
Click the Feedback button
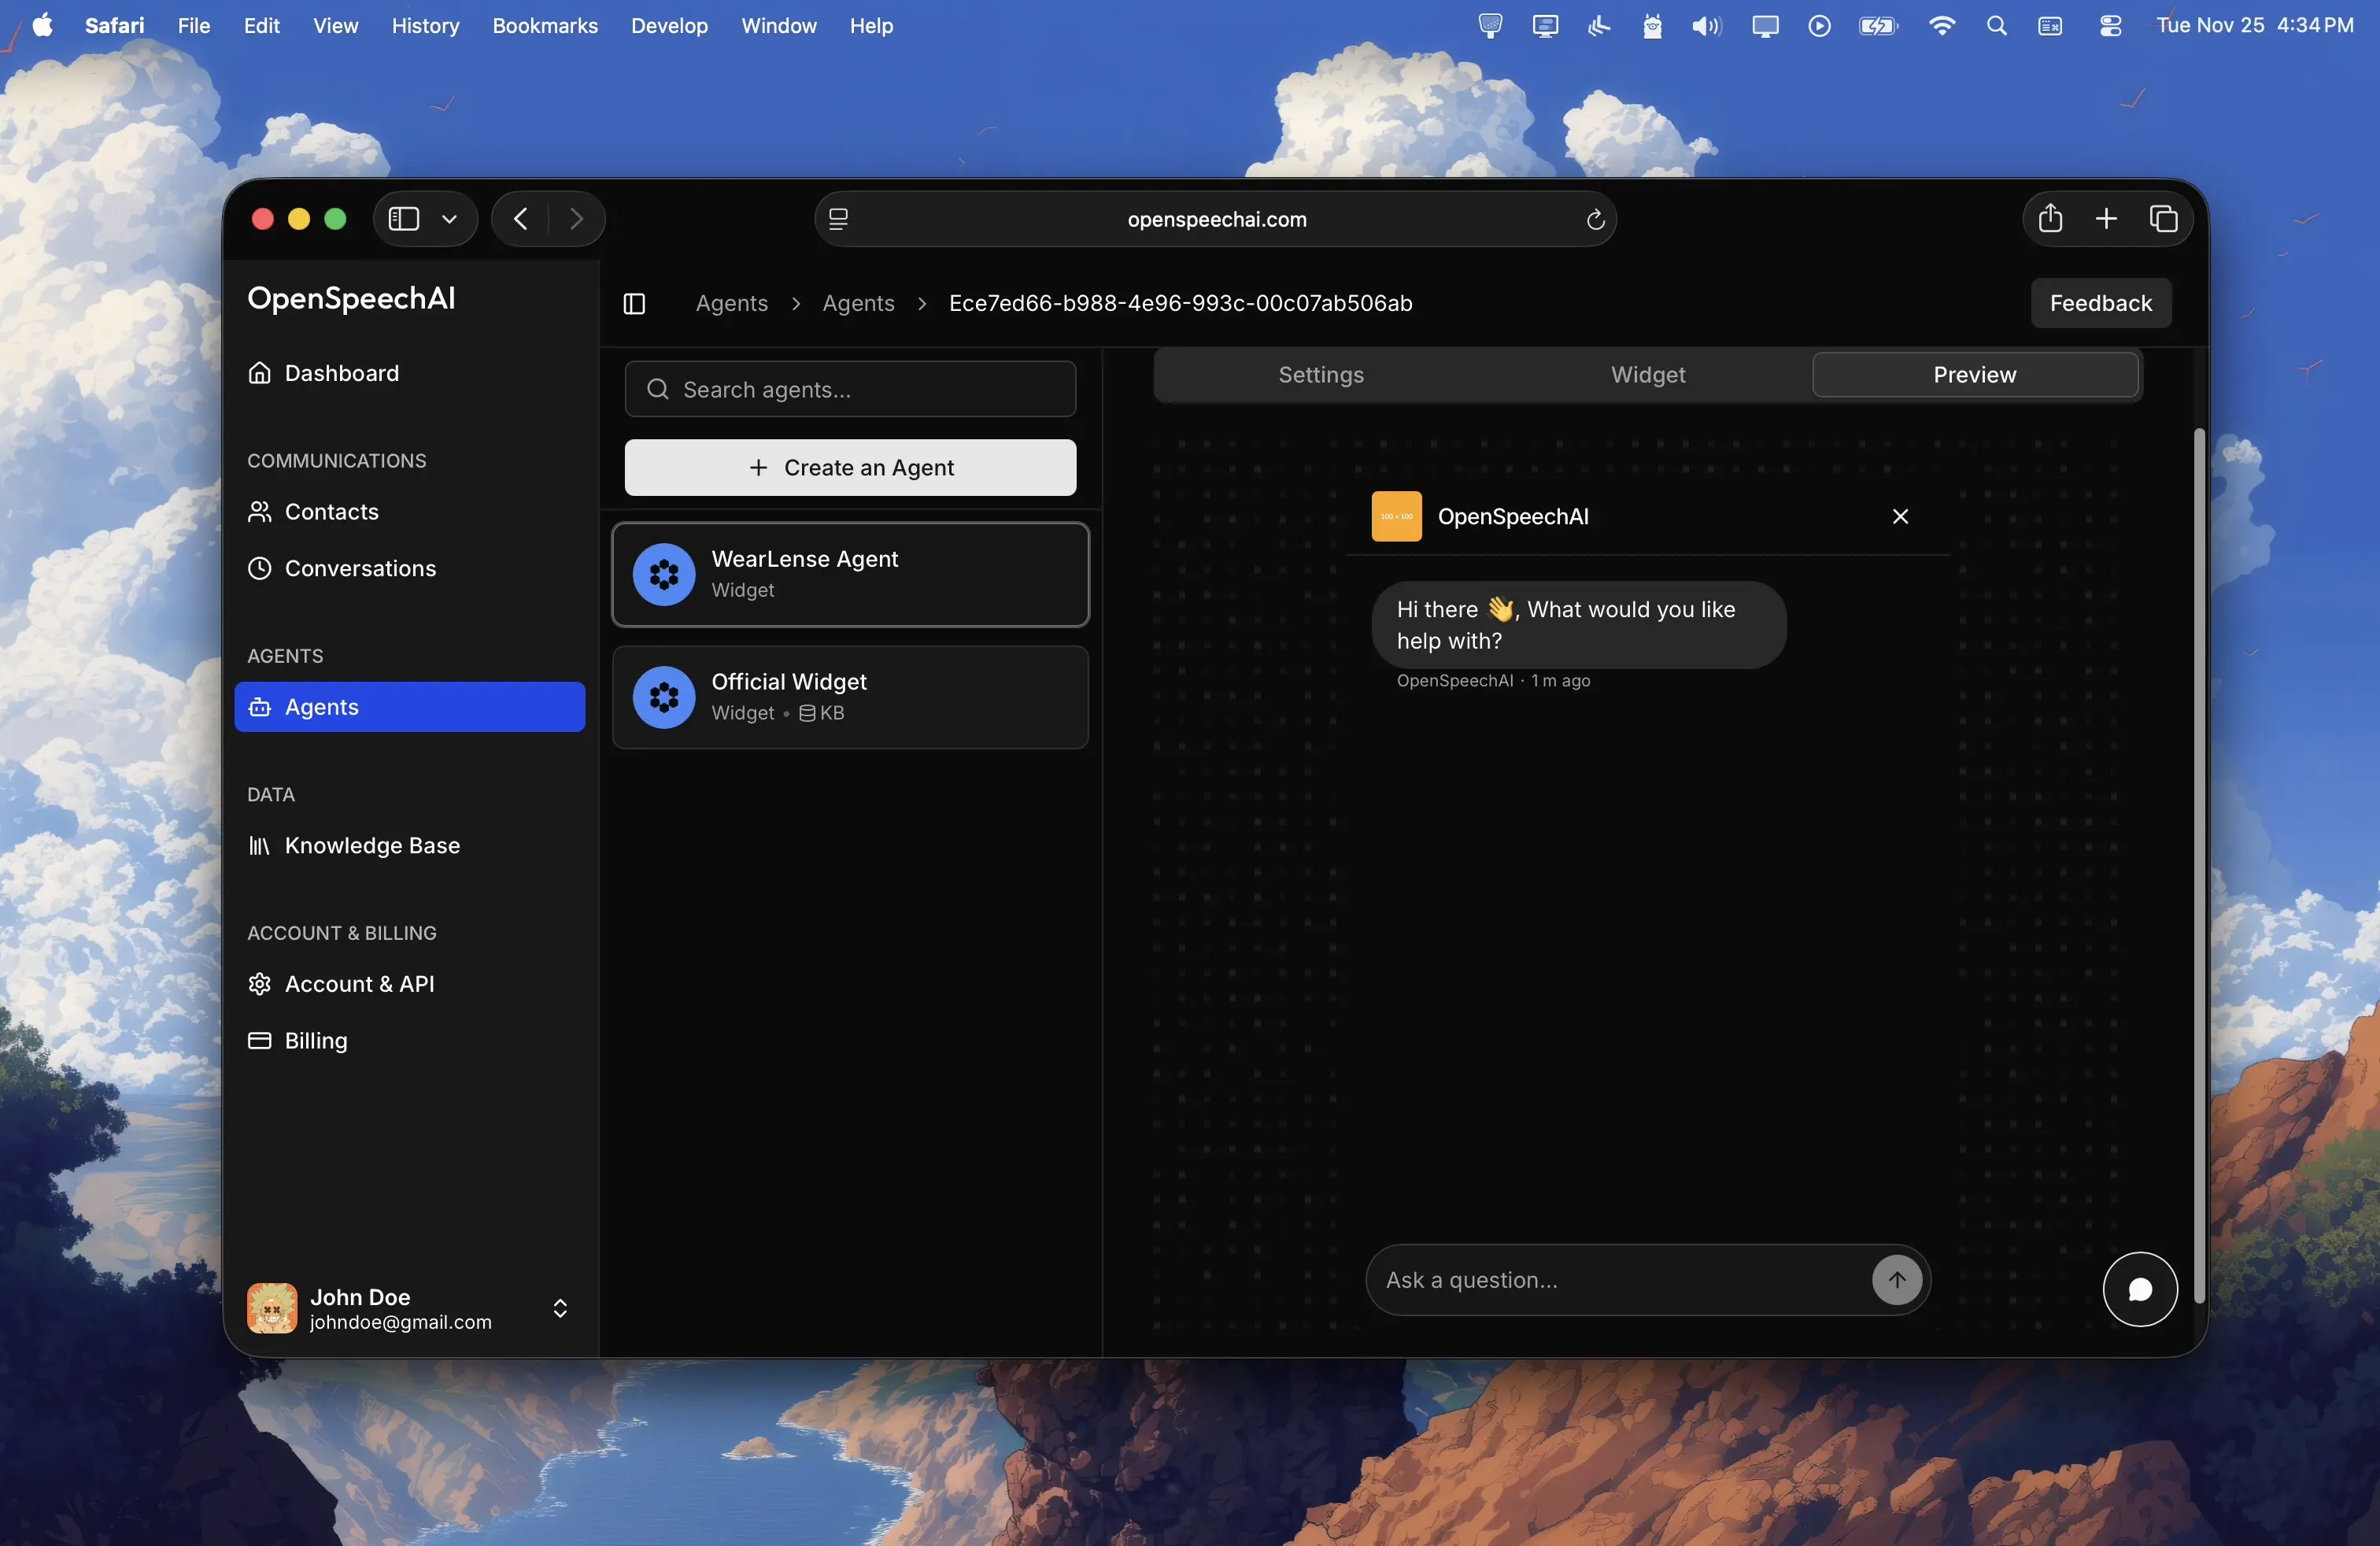coord(2100,303)
